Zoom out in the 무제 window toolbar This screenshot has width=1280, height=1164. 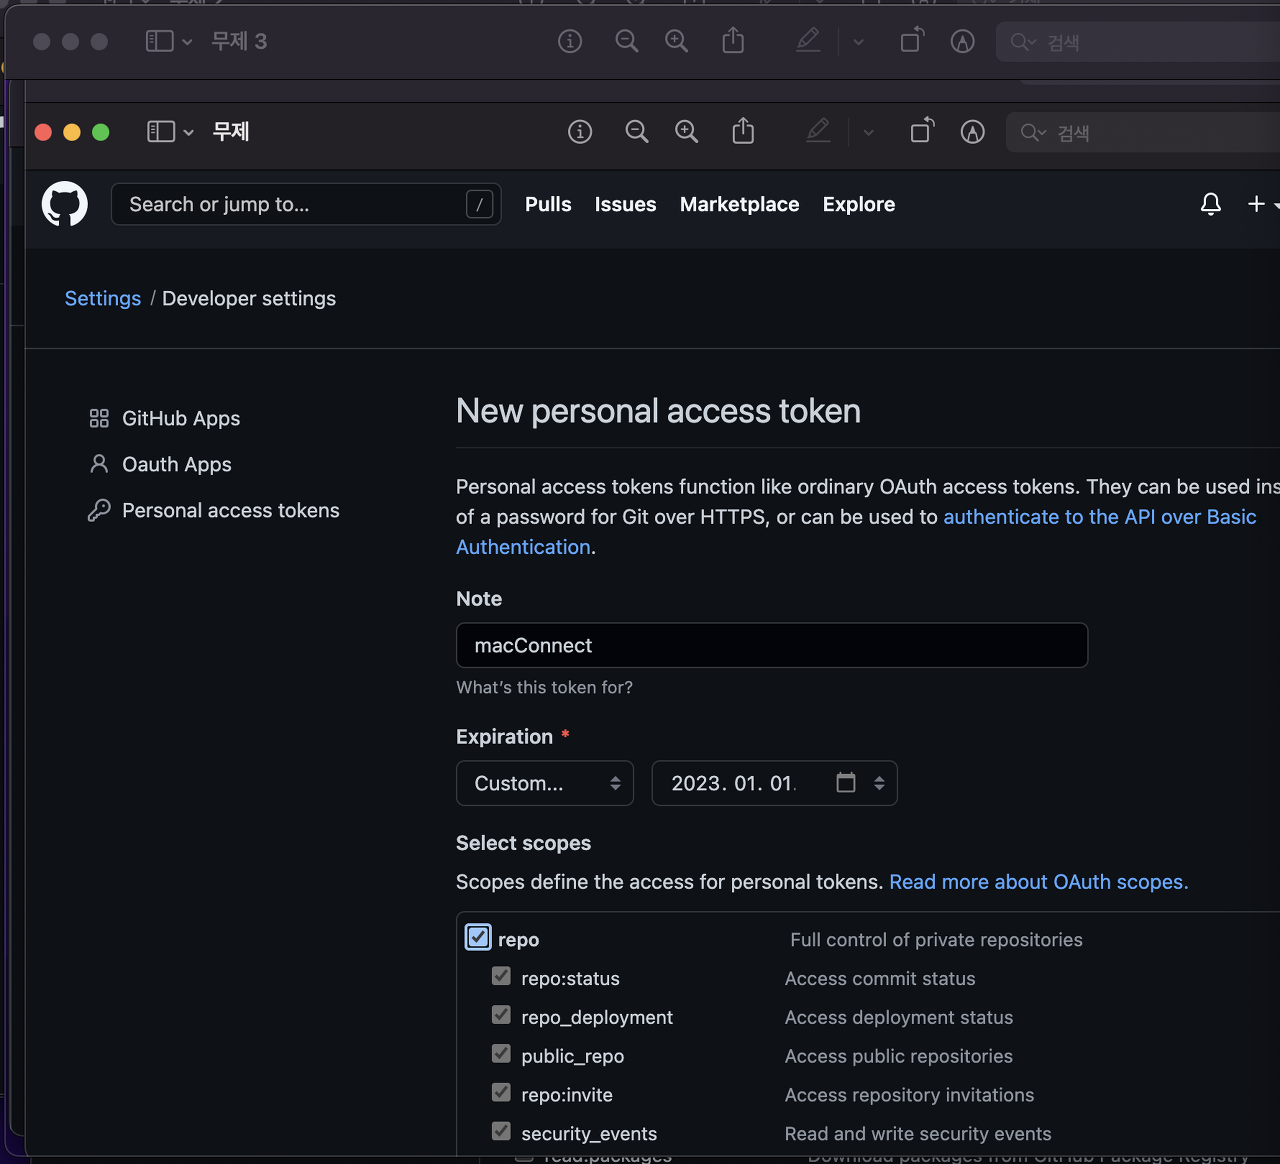click(x=637, y=132)
